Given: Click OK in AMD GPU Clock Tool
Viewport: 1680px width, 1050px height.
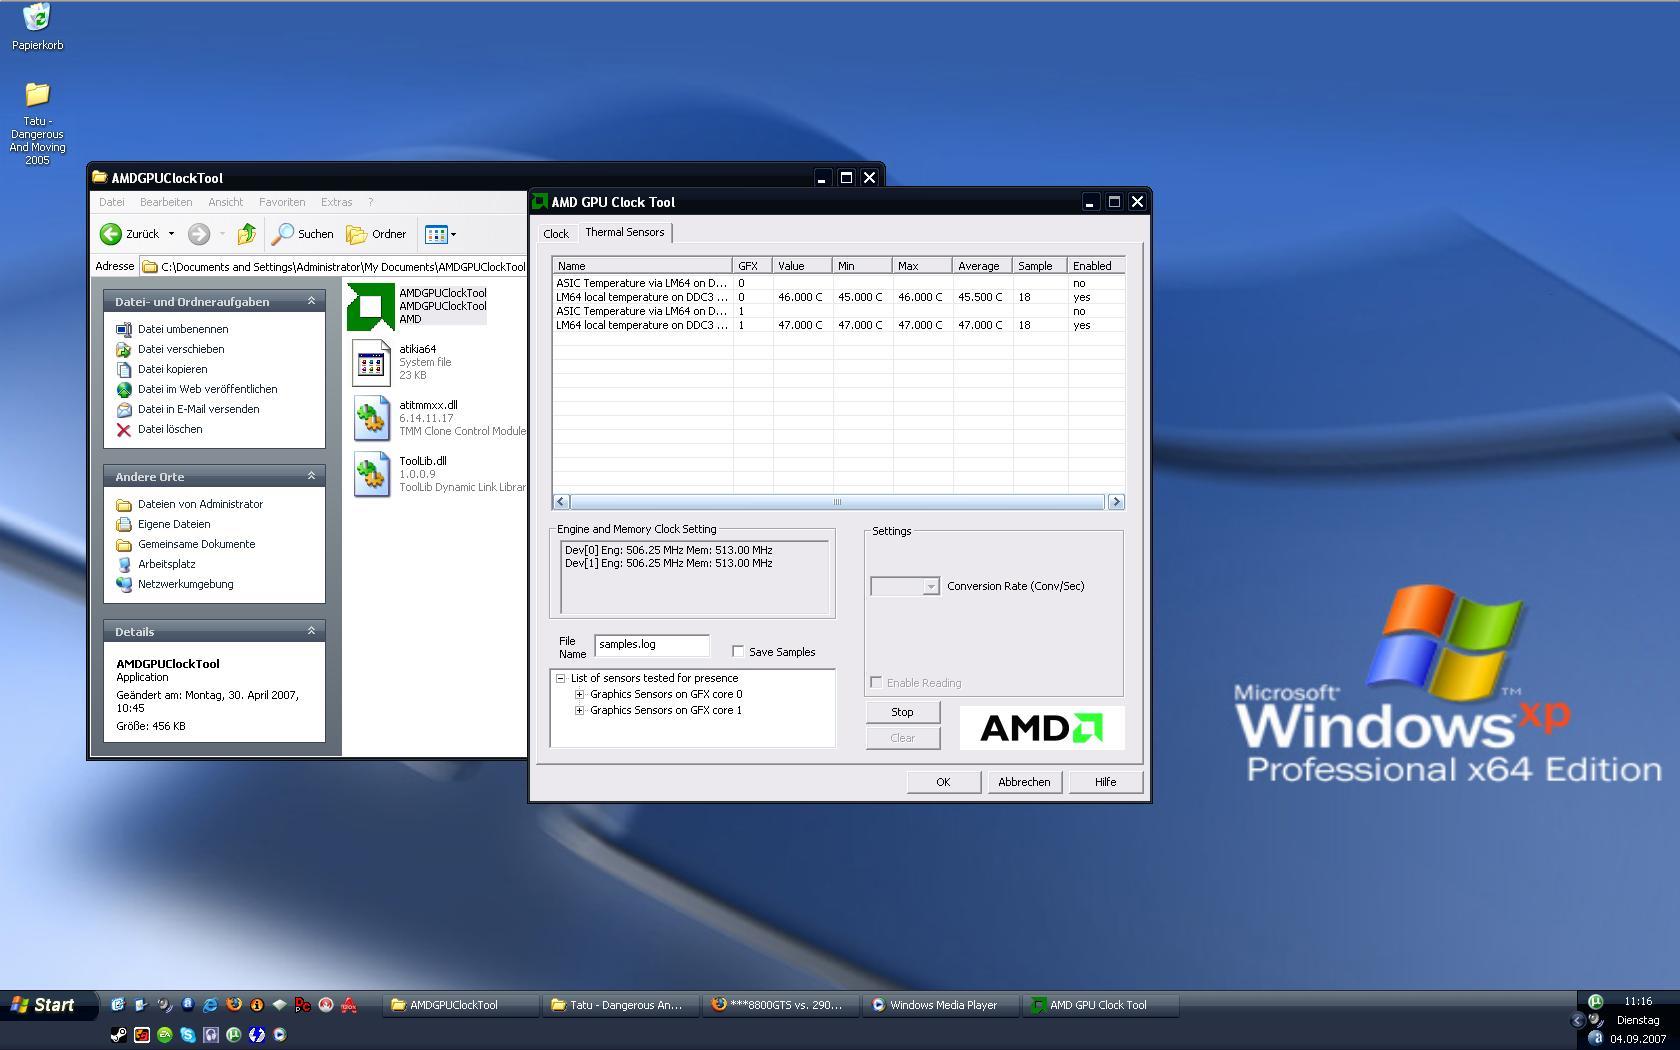Looking at the screenshot, I should click(x=943, y=782).
